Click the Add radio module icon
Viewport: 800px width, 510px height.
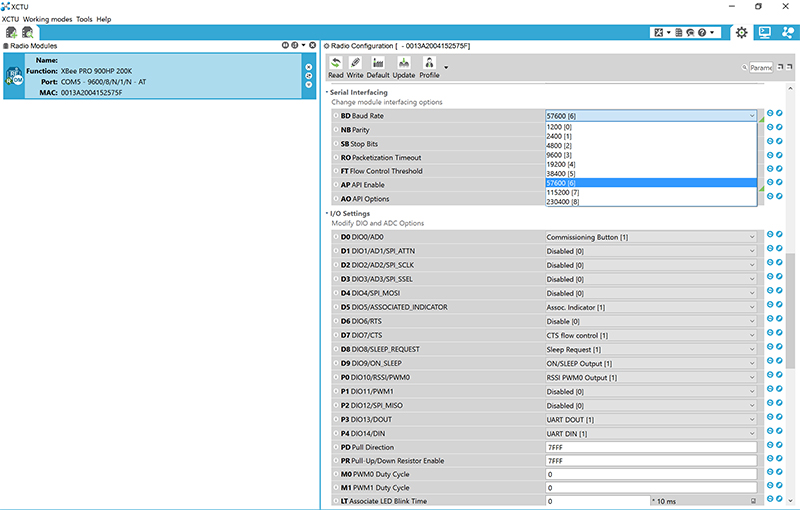pyautogui.click(x=11, y=33)
